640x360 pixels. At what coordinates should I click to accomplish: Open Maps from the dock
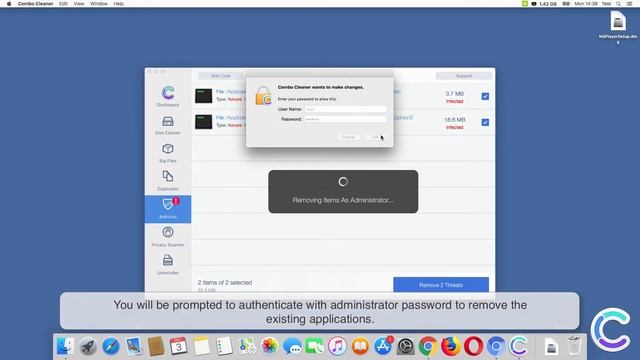[247, 346]
